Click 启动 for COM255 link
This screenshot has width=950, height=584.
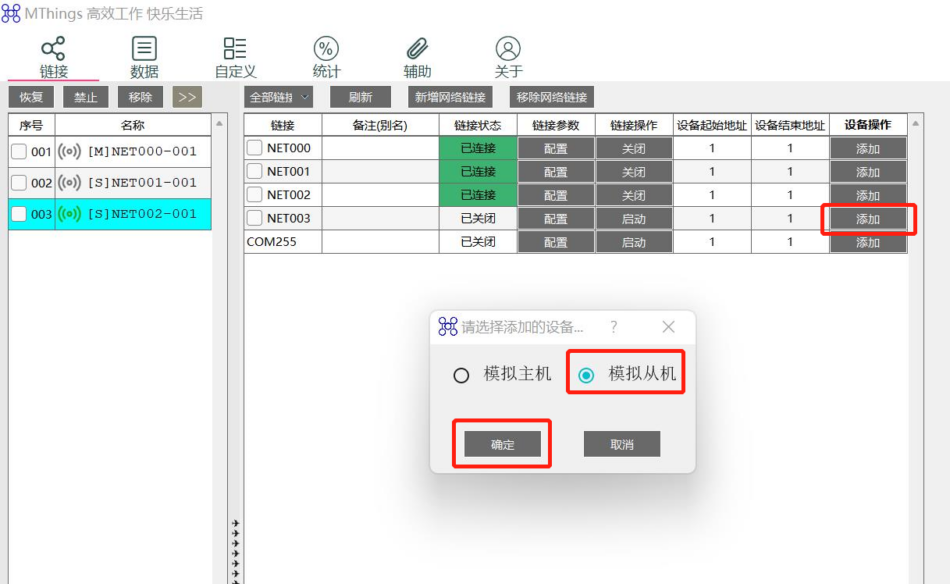634,242
